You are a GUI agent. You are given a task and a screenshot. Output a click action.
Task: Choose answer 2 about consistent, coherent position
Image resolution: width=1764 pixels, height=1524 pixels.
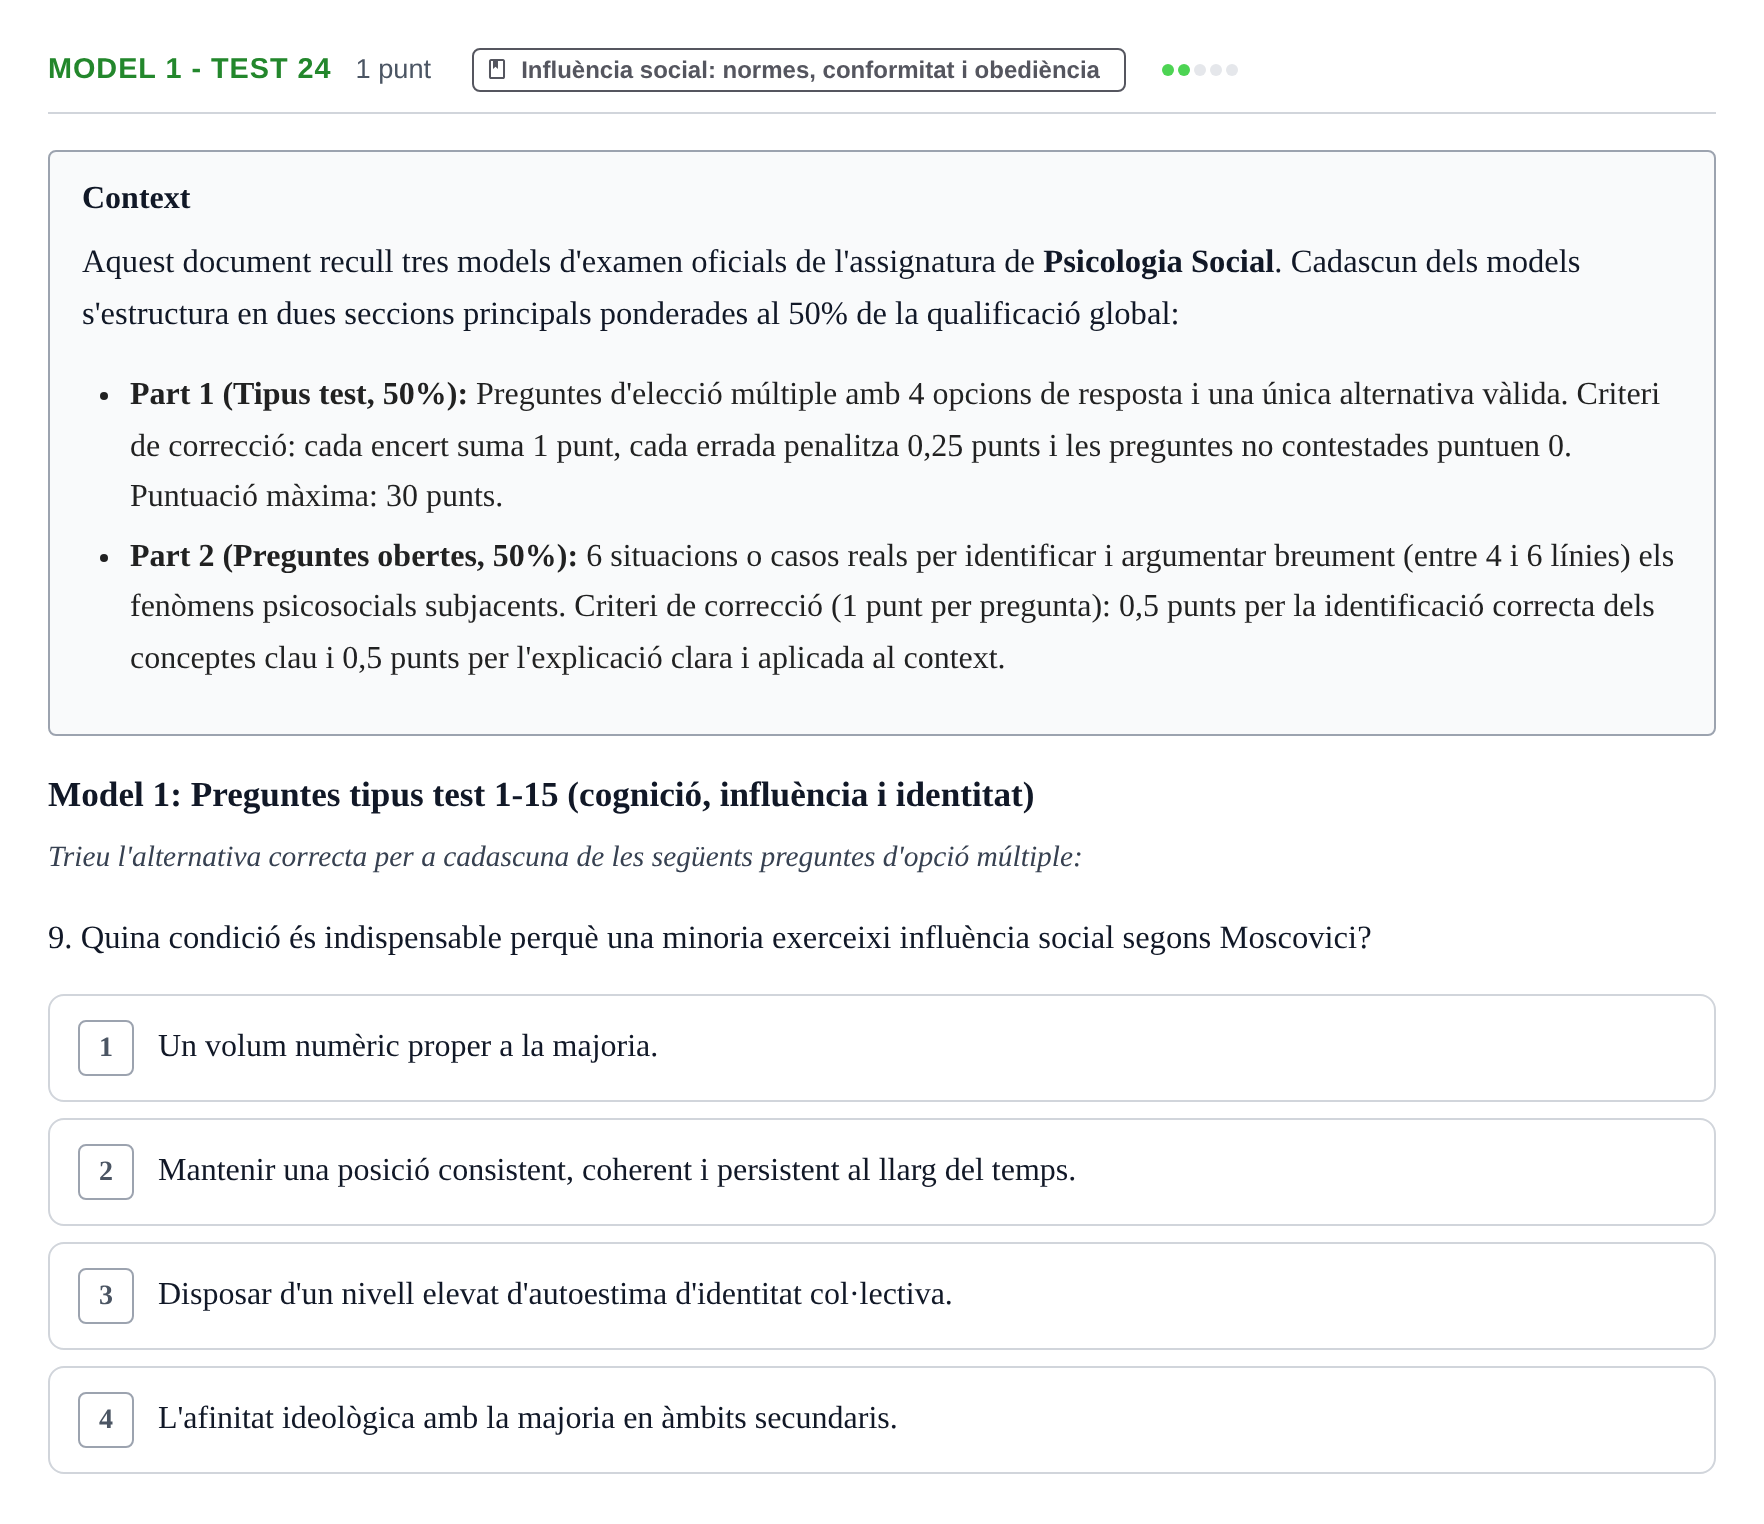tap(881, 1171)
